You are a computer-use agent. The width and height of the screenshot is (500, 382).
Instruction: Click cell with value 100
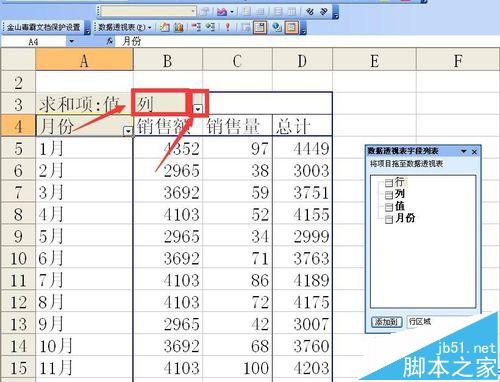[237, 368]
